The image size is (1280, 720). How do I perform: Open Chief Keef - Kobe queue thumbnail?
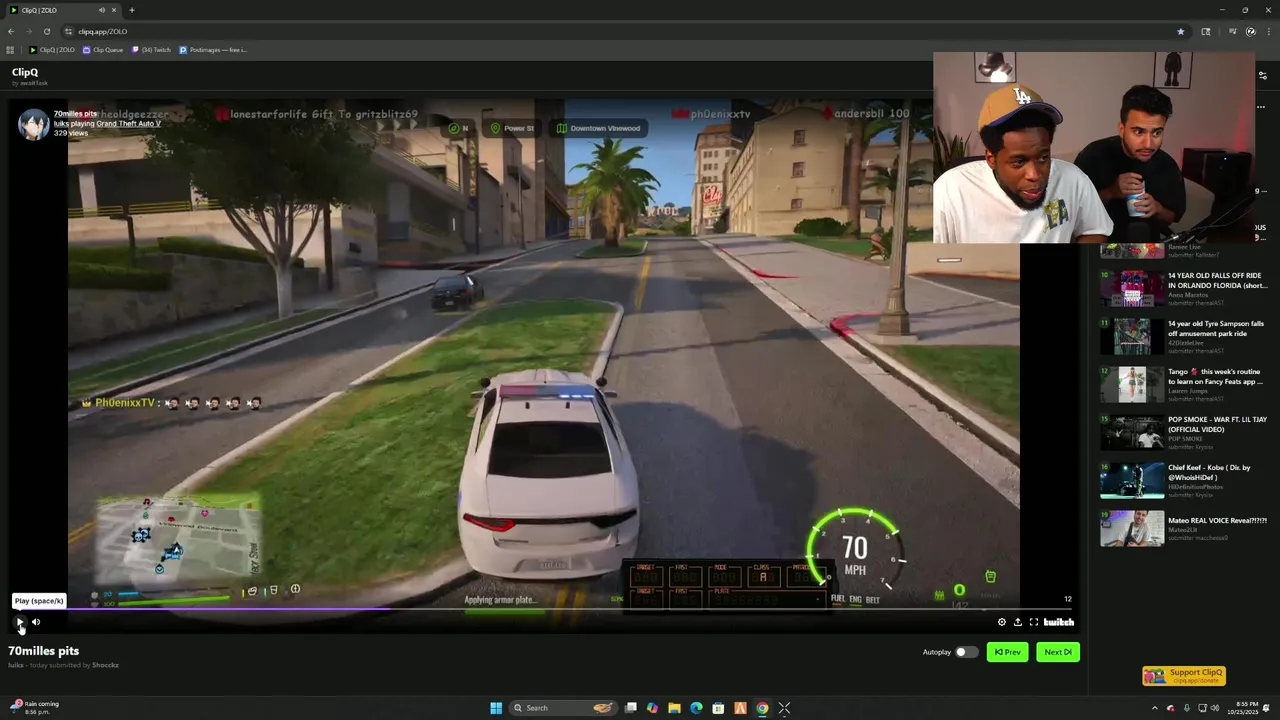point(1132,481)
